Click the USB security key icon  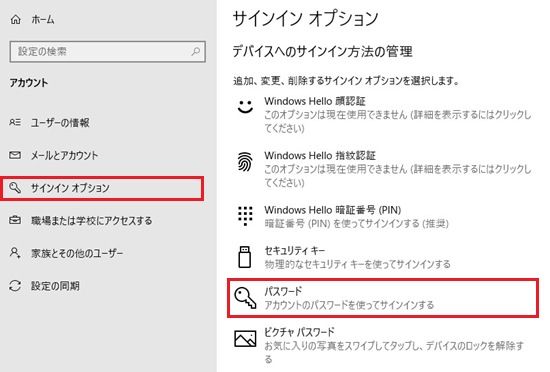pyautogui.click(x=244, y=257)
